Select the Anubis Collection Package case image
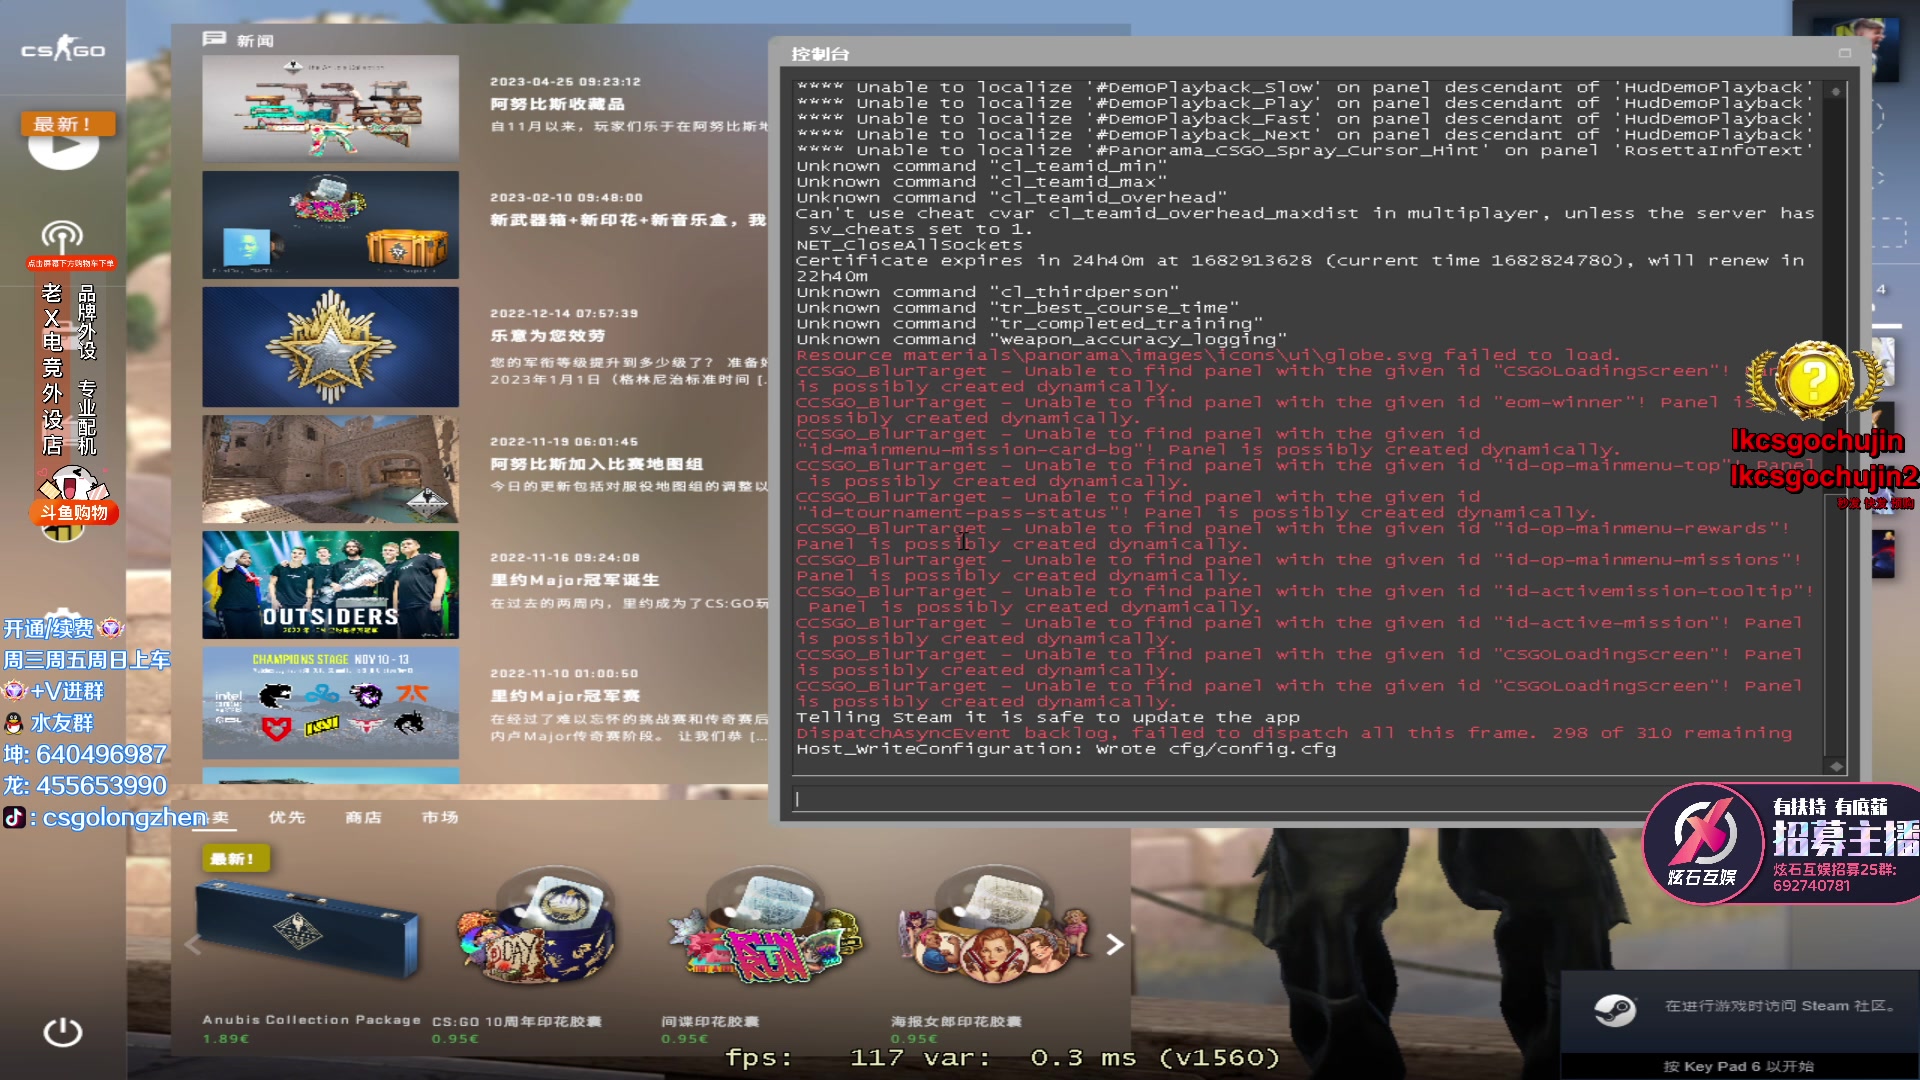Screen dimensions: 1920x1080 [x=307, y=928]
